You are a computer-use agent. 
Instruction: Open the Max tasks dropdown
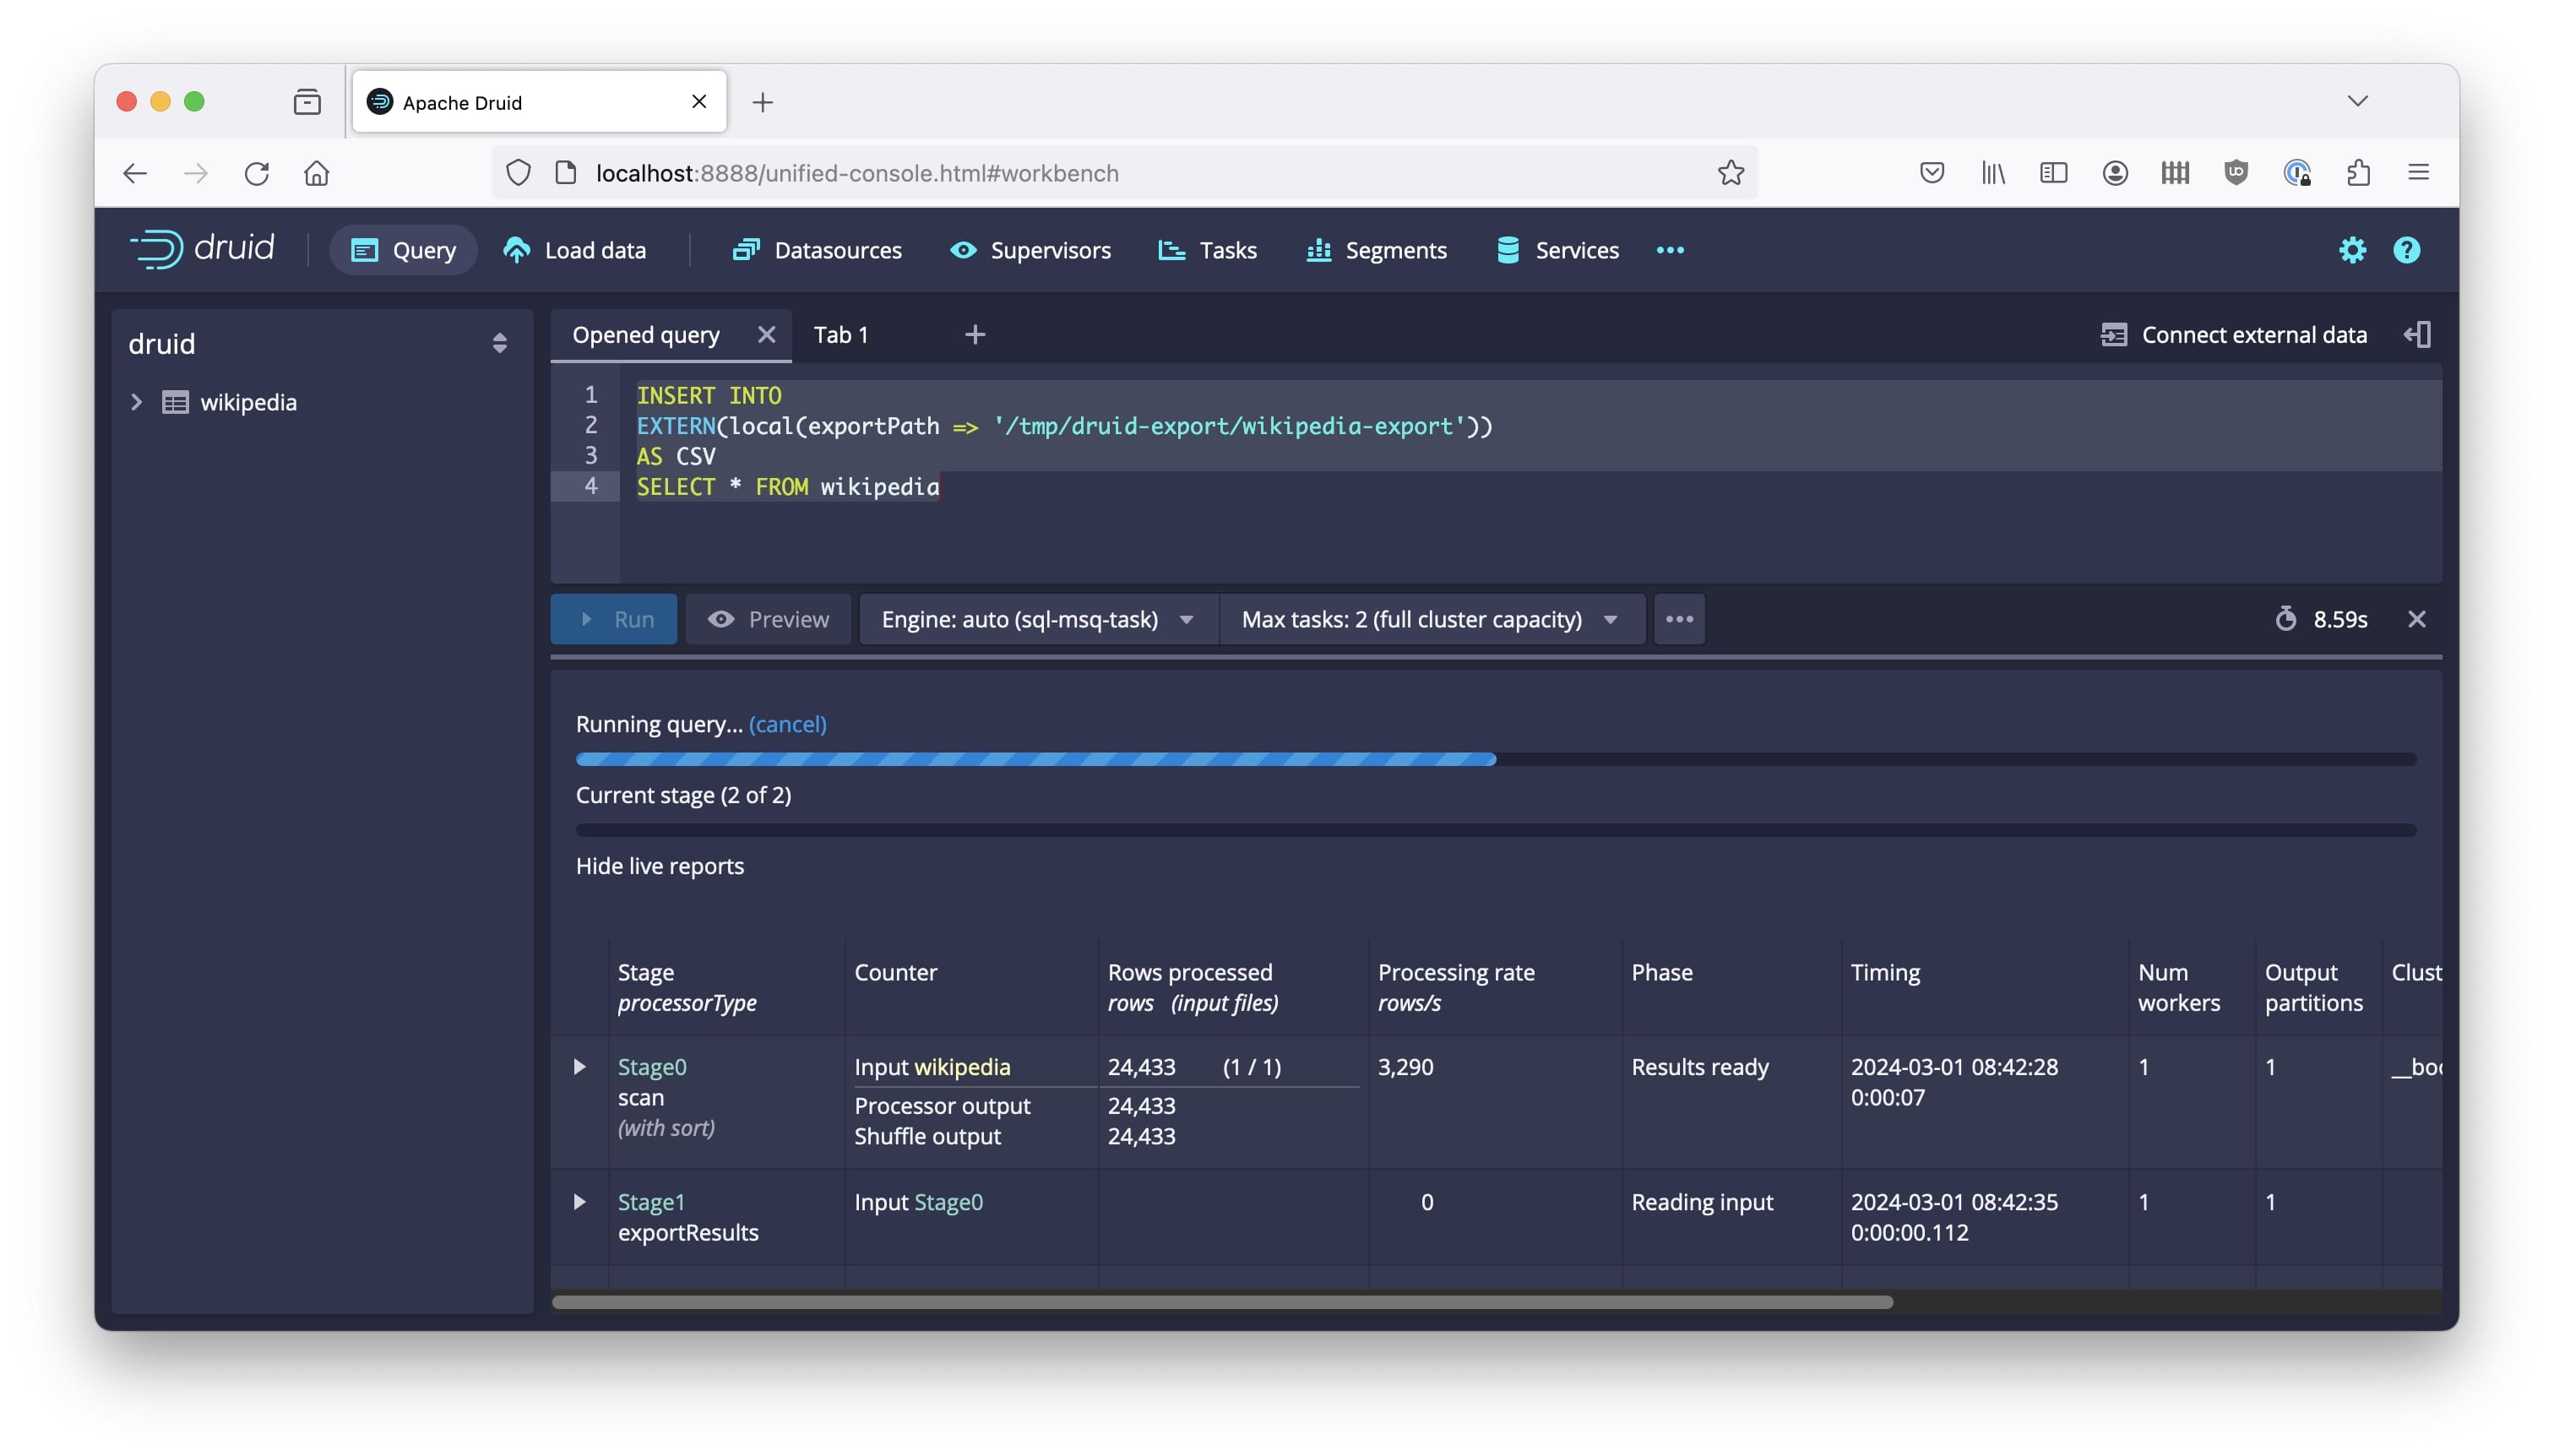[1430, 619]
